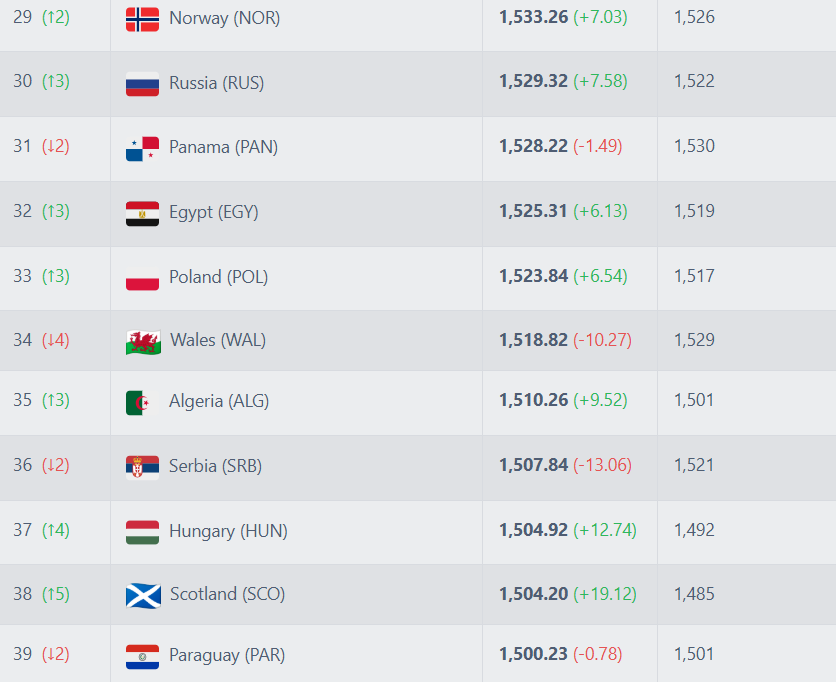Select the Wales (WAL) team name
Screen dimensions: 836x682
218,340
